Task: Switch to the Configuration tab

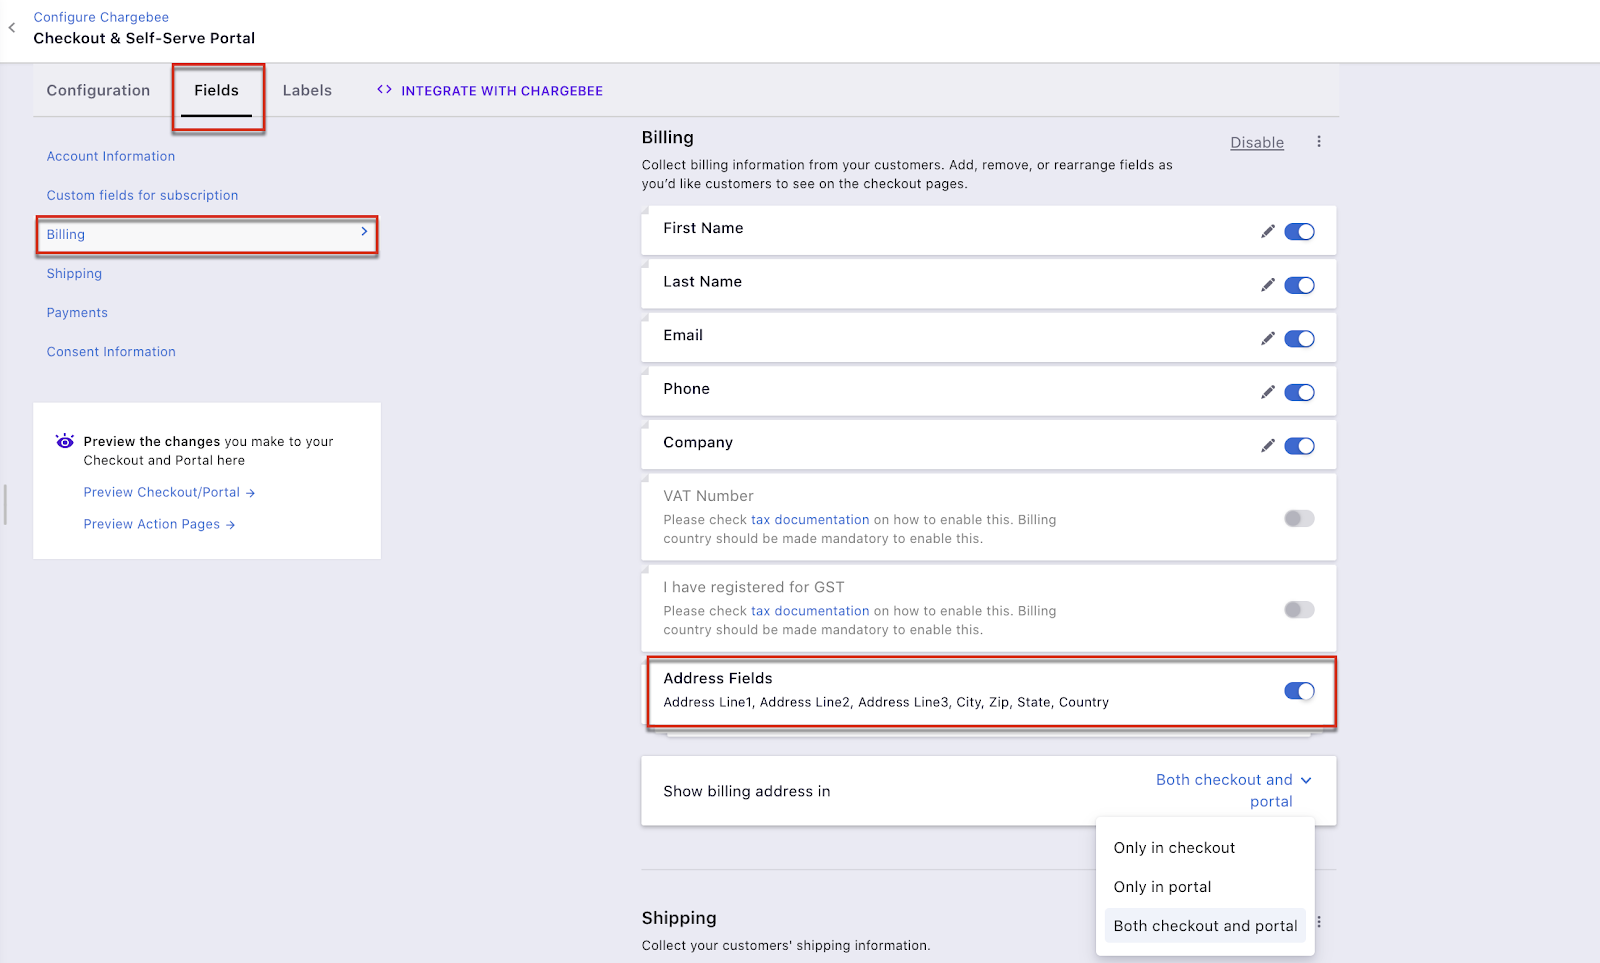Action: coord(98,90)
